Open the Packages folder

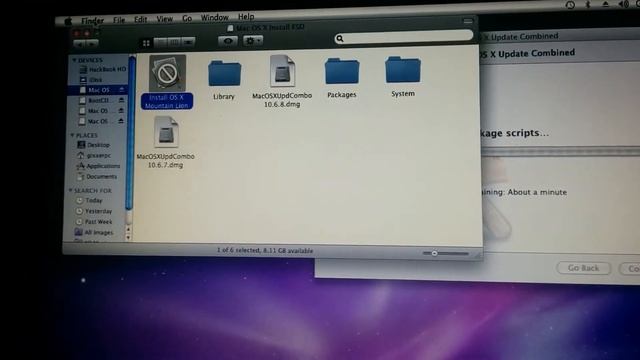click(x=342, y=71)
